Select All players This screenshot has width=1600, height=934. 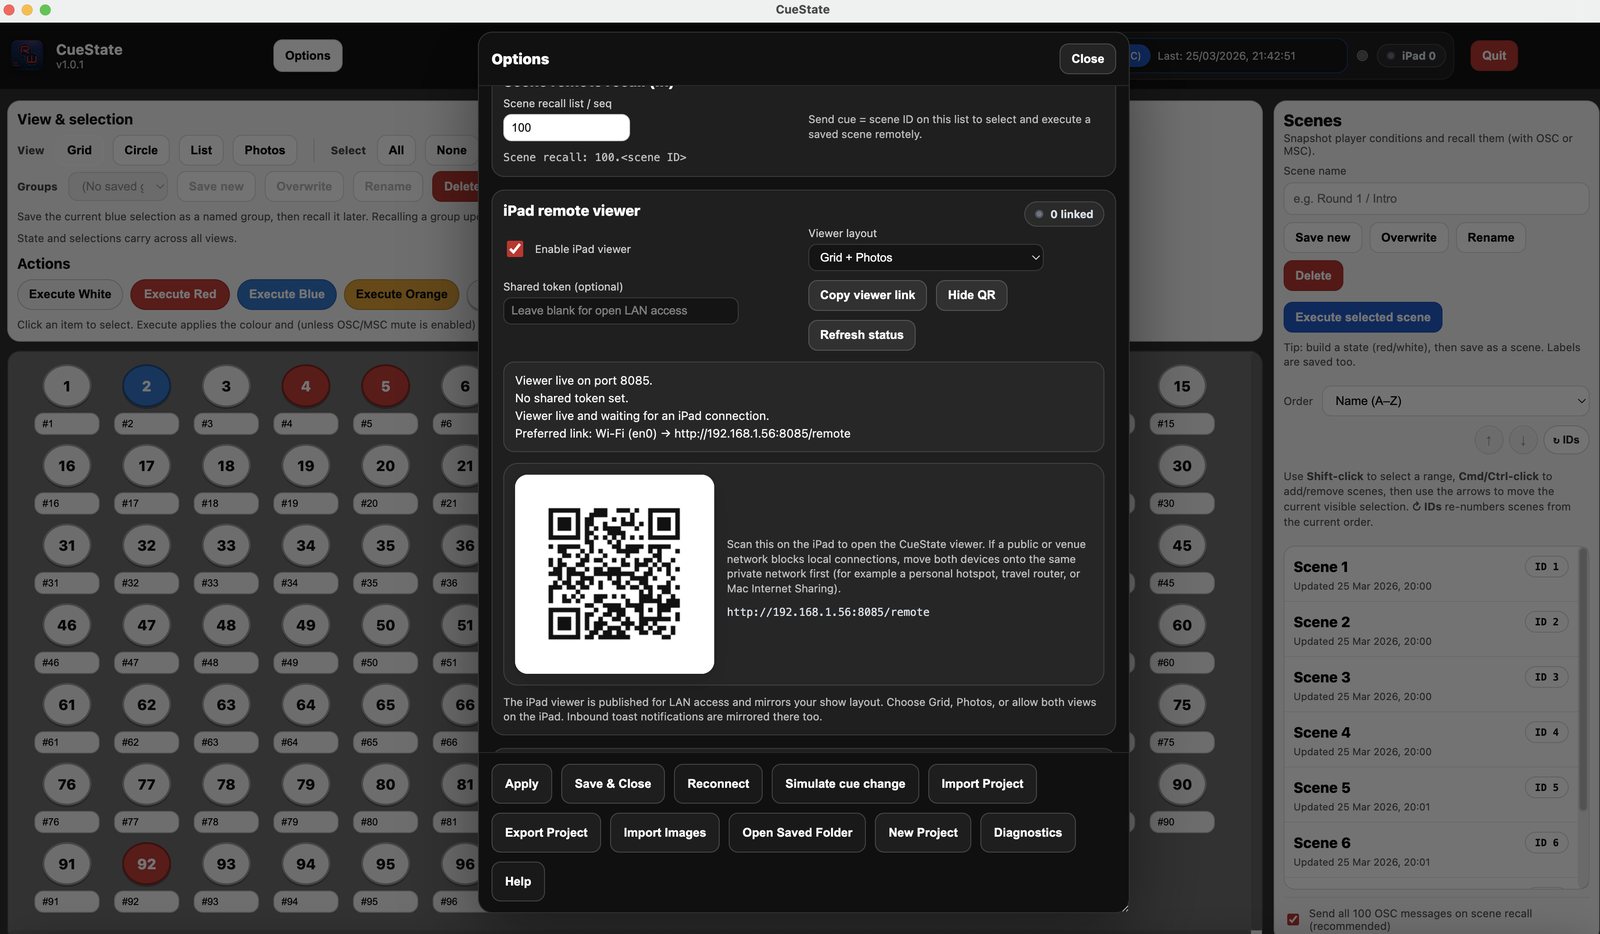click(396, 150)
